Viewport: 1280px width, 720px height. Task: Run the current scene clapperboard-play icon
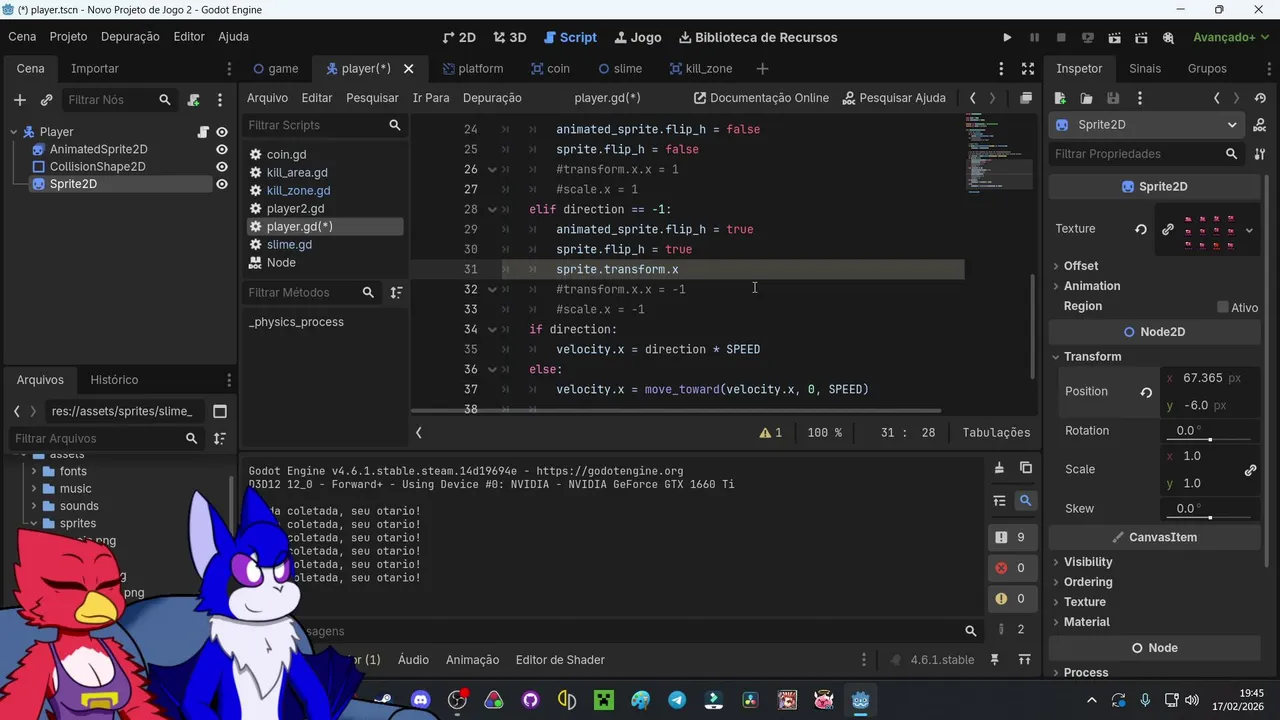[1115, 37]
